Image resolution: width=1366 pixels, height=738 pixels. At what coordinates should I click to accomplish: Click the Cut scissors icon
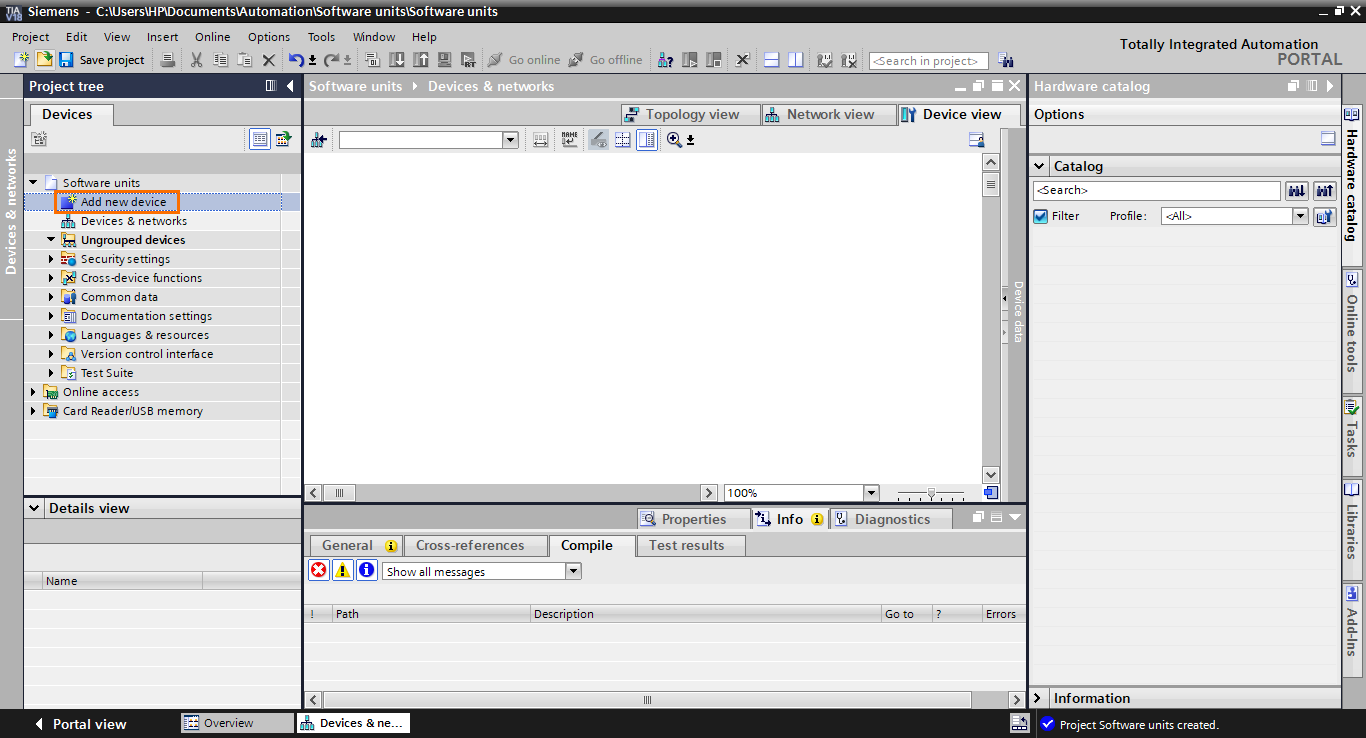coord(196,60)
